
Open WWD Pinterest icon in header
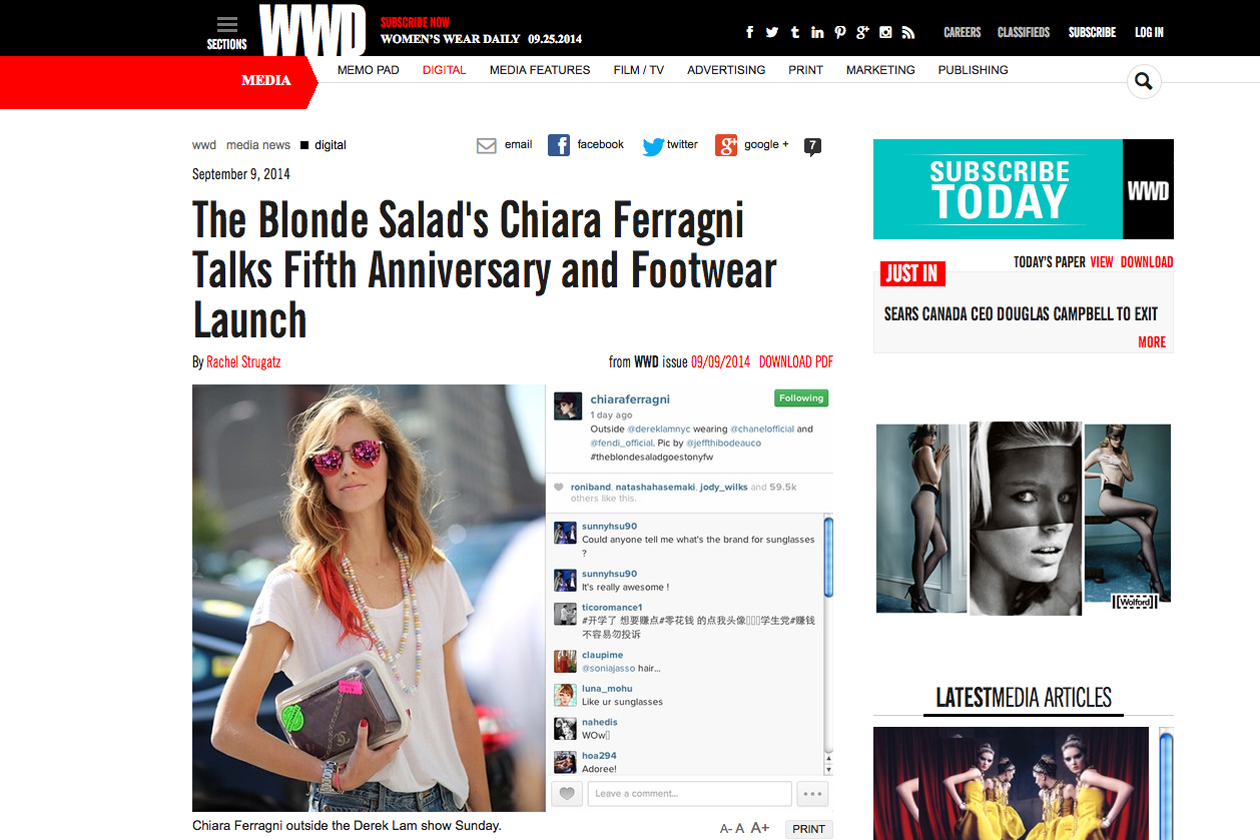click(840, 32)
